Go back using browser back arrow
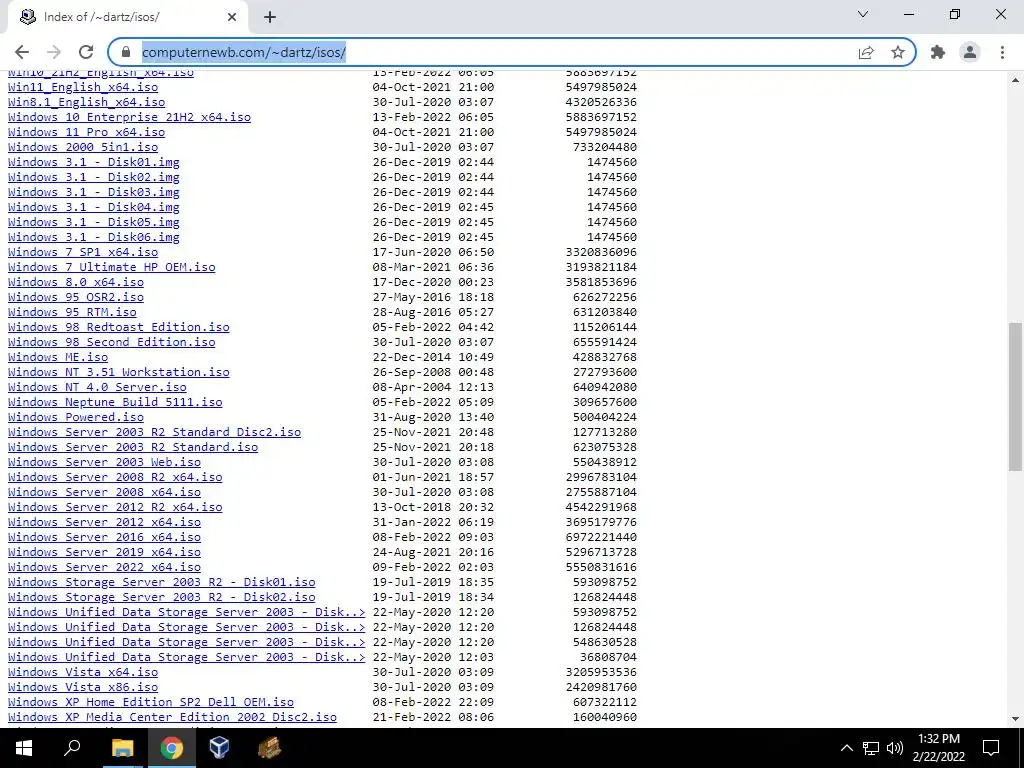Screen dimensions: 1024x768 coord(22,52)
